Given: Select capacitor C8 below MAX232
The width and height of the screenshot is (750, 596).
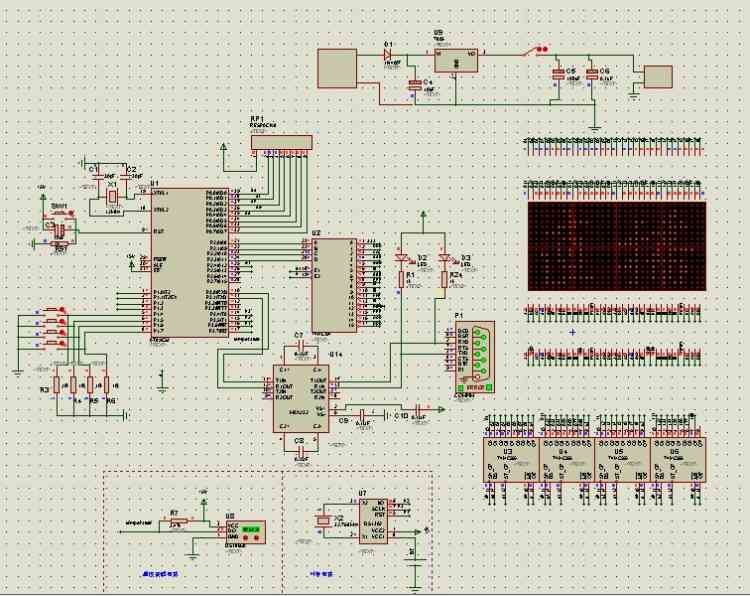Looking at the screenshot, I should click(x=301, y=451).
